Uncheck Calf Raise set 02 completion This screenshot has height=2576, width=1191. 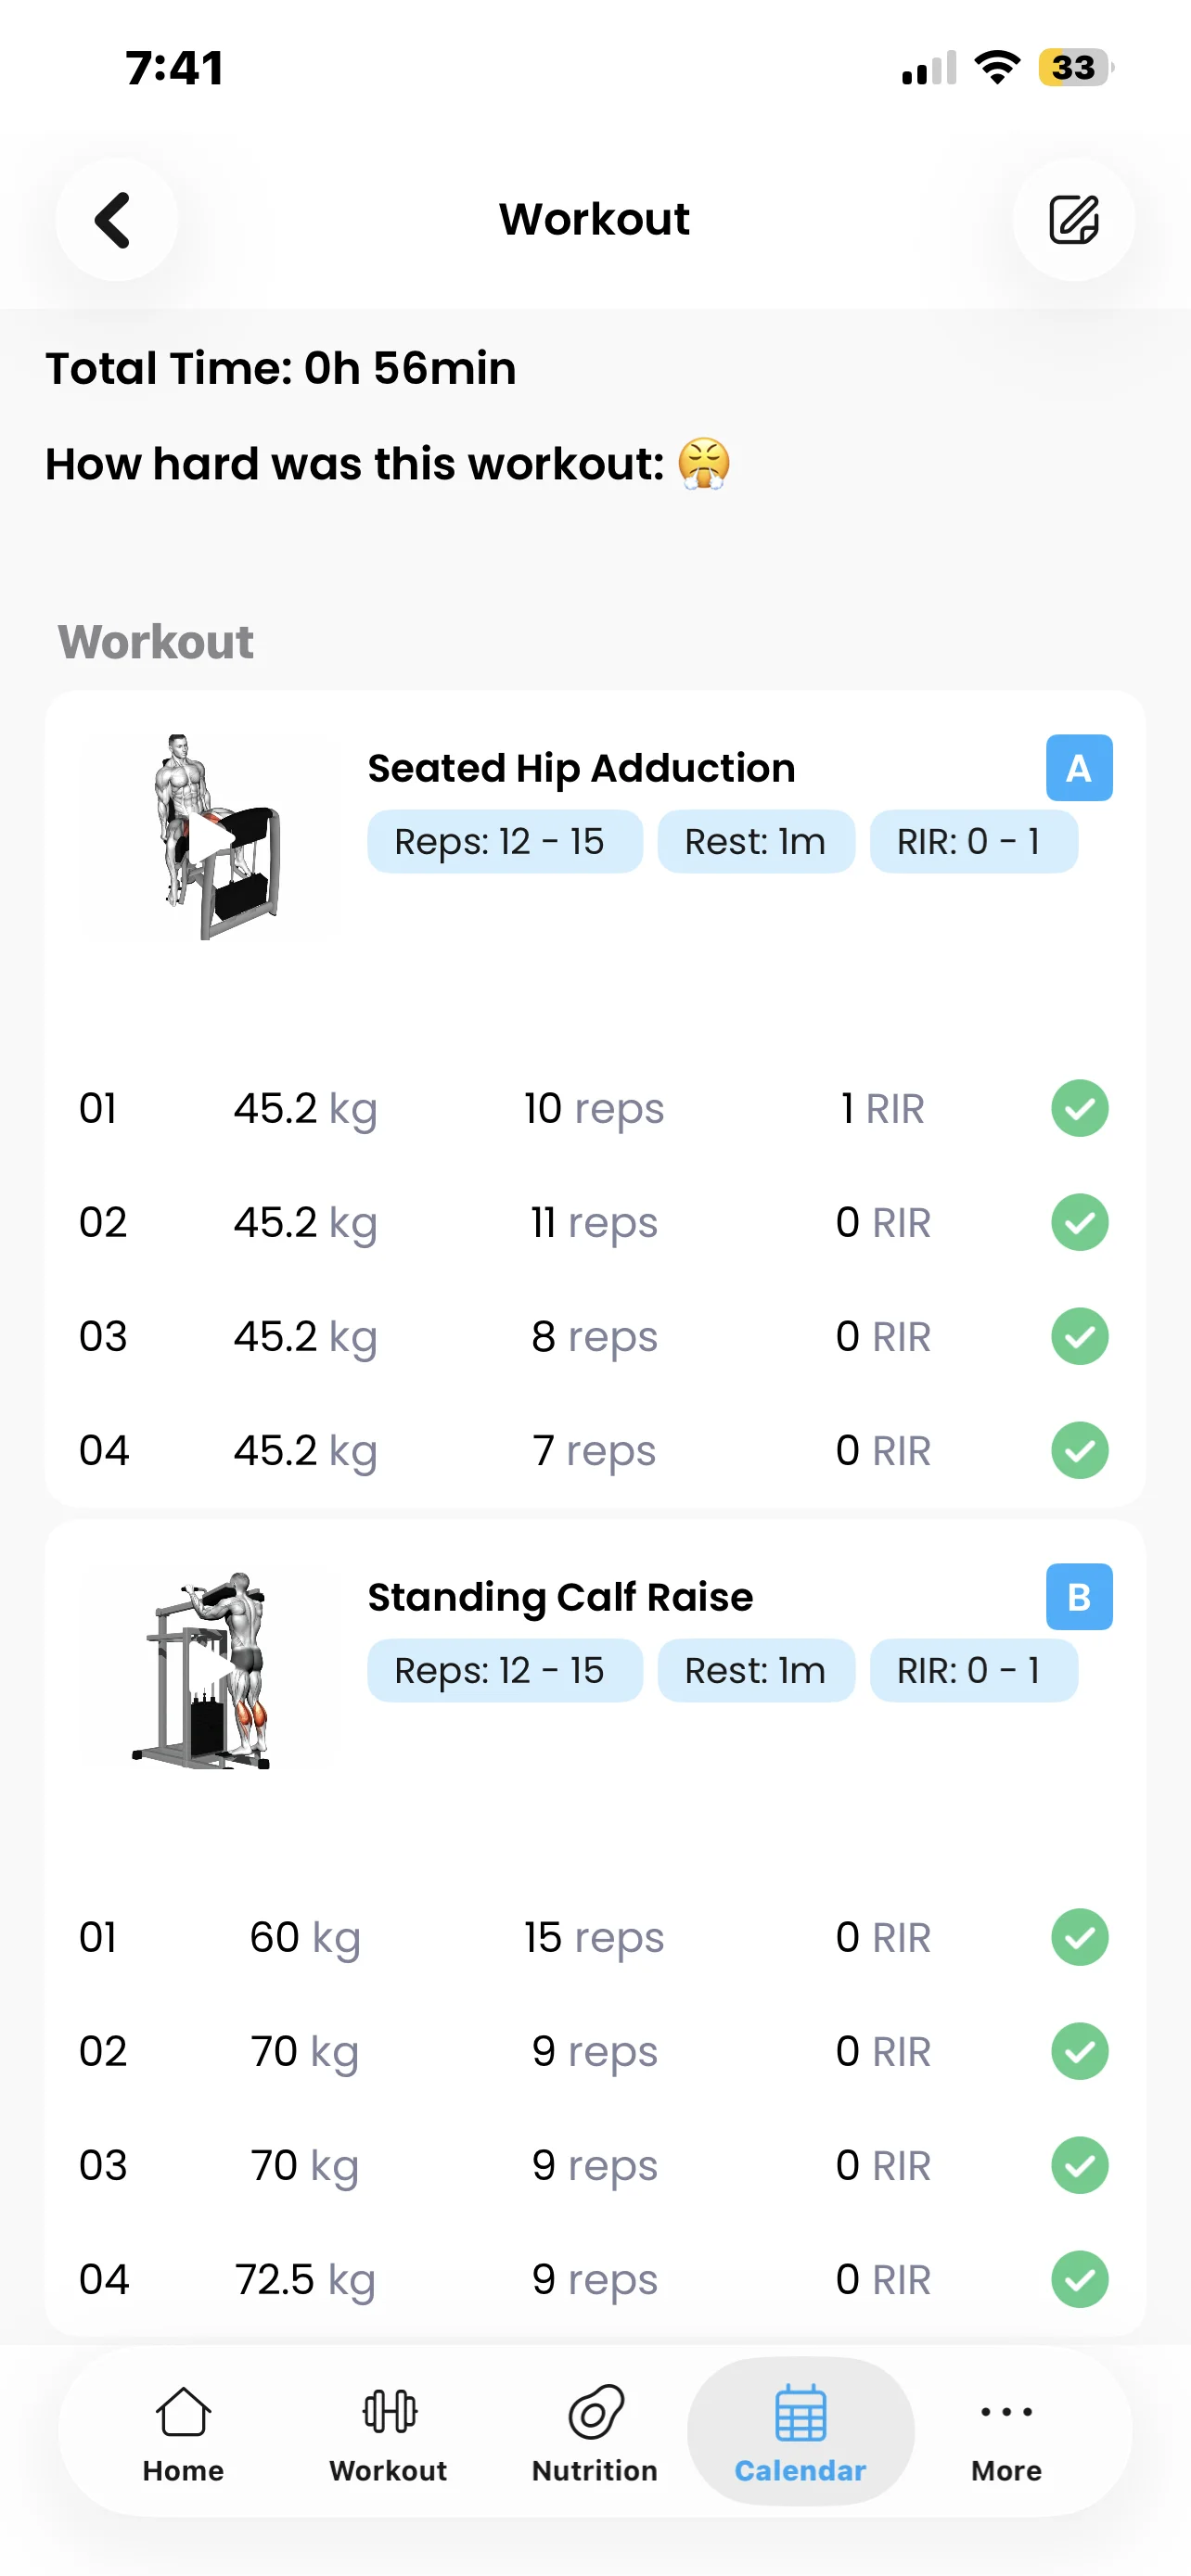pyautogui.click(x=1079, y=2051)
